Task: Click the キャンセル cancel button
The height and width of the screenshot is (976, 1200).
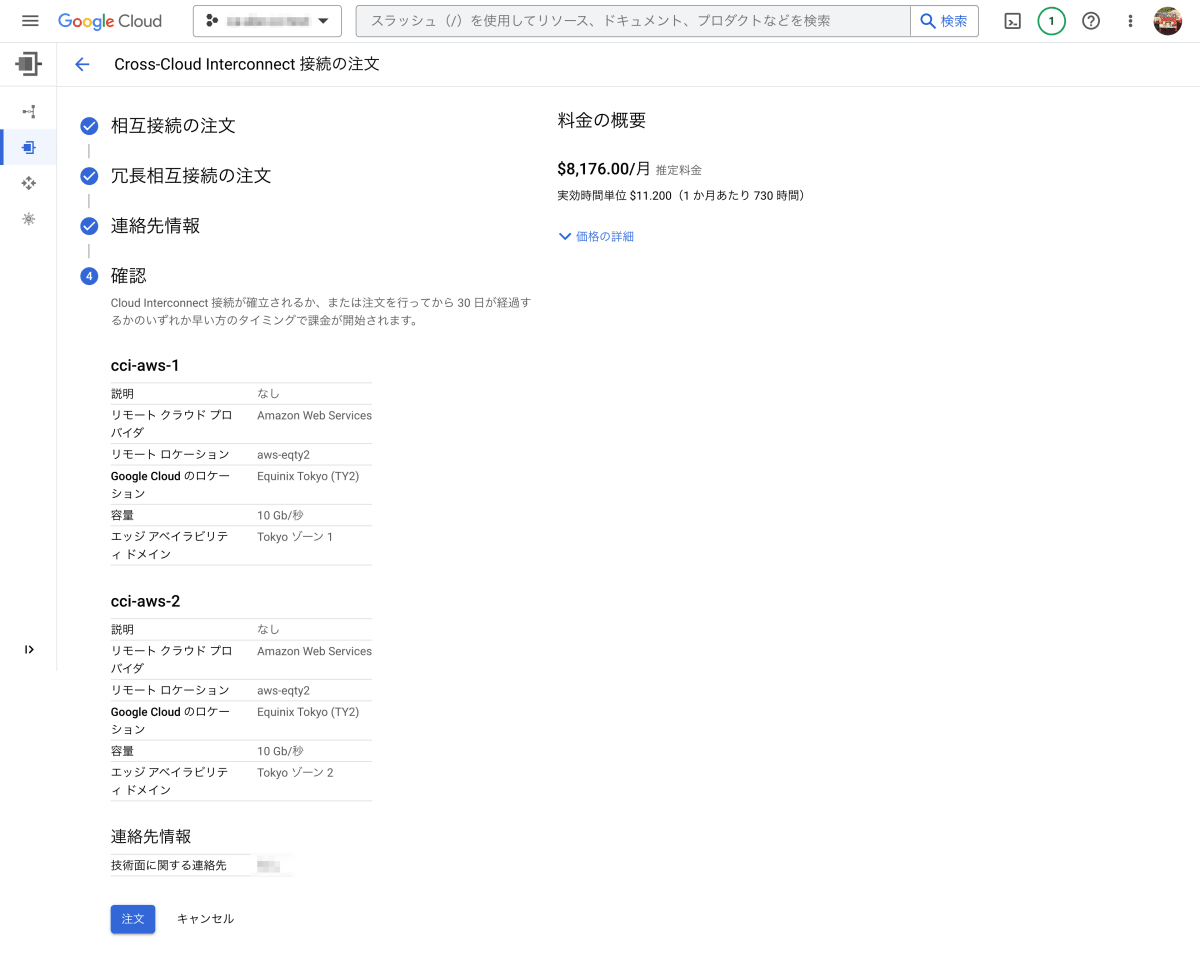Action: [205, 918]
